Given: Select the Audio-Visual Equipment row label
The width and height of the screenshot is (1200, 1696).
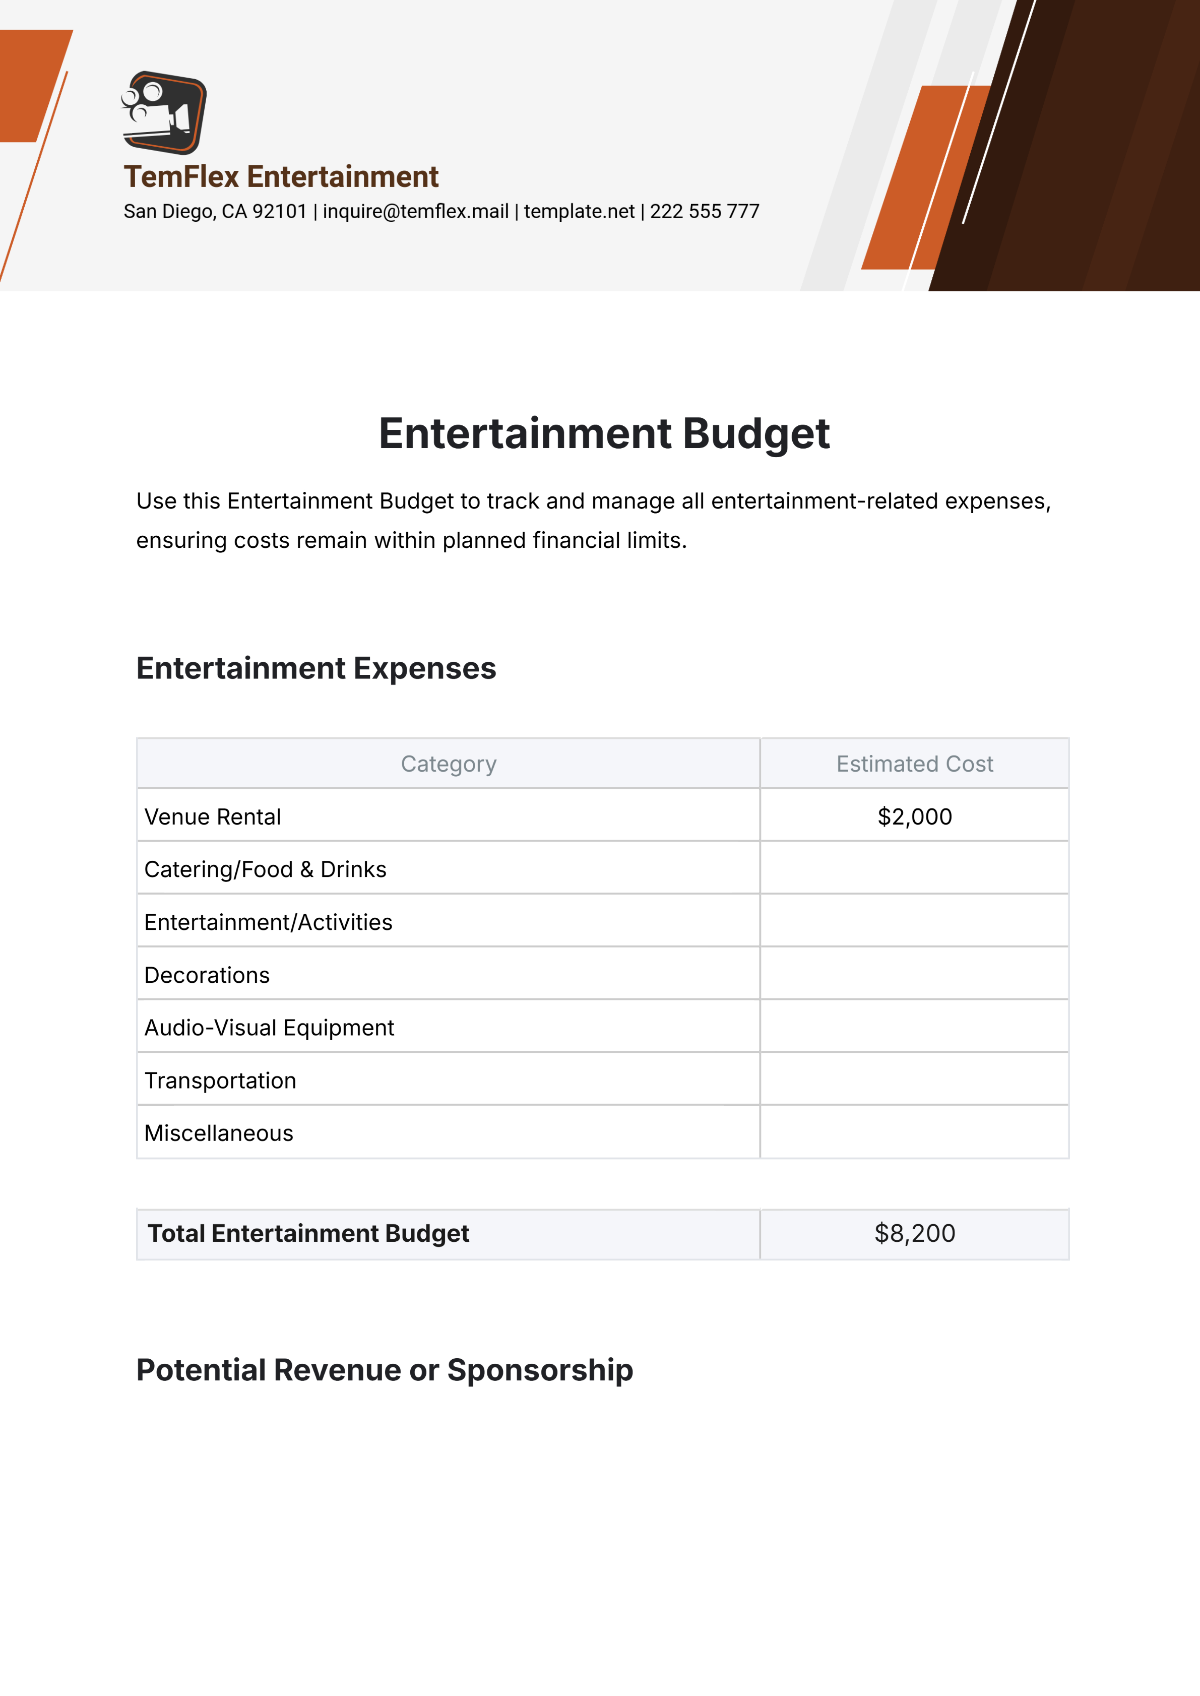Looking at the screenshot, I should (x=269, y=1028).
